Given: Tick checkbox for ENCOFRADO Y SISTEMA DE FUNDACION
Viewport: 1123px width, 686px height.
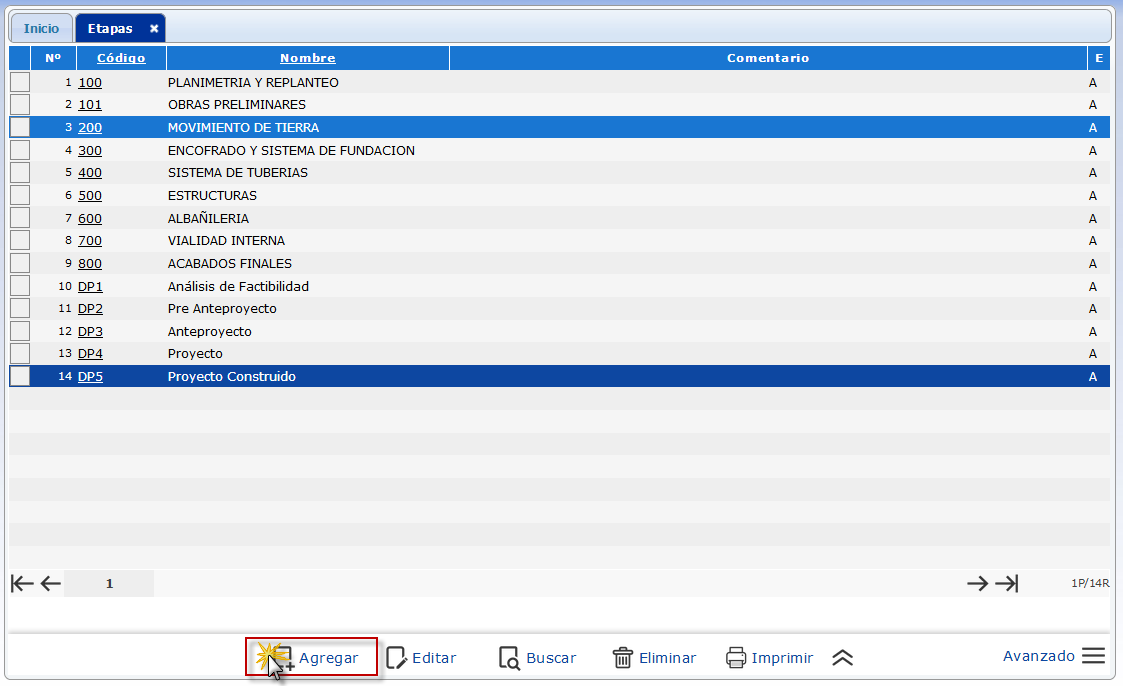Looking at the screenshot, I should point(20,150).
